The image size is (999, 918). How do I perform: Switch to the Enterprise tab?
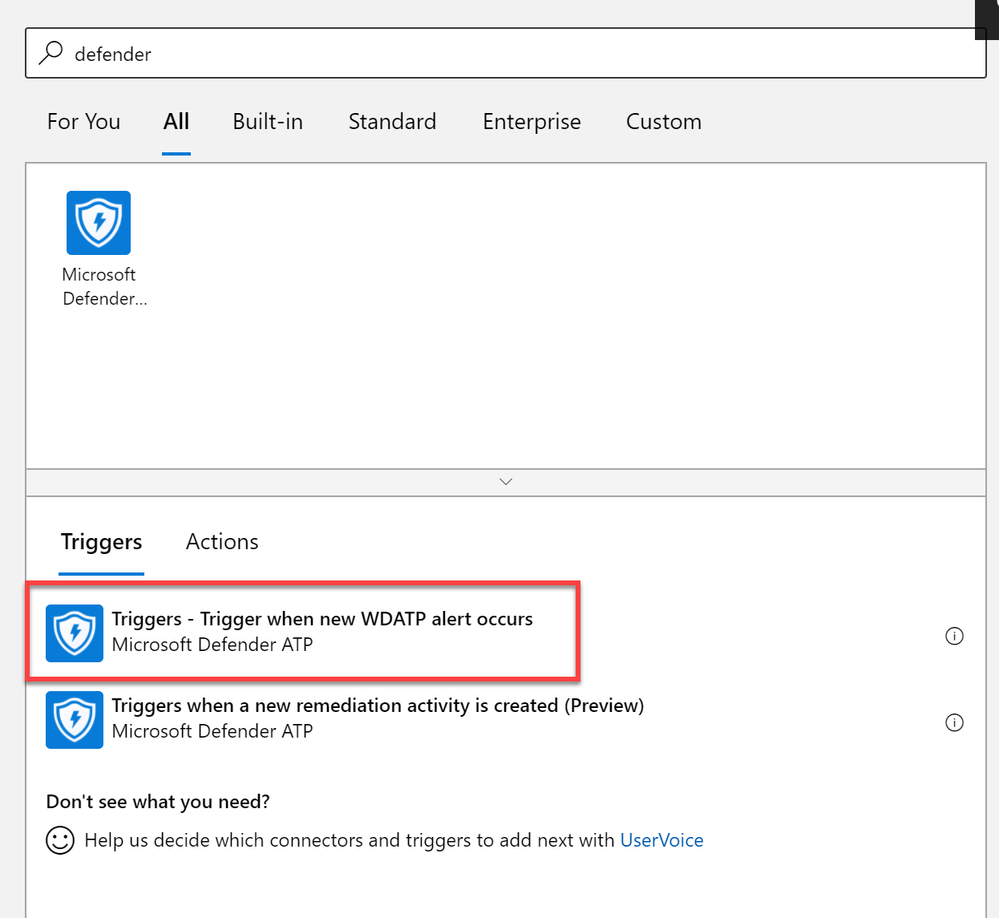coord(531,121)
